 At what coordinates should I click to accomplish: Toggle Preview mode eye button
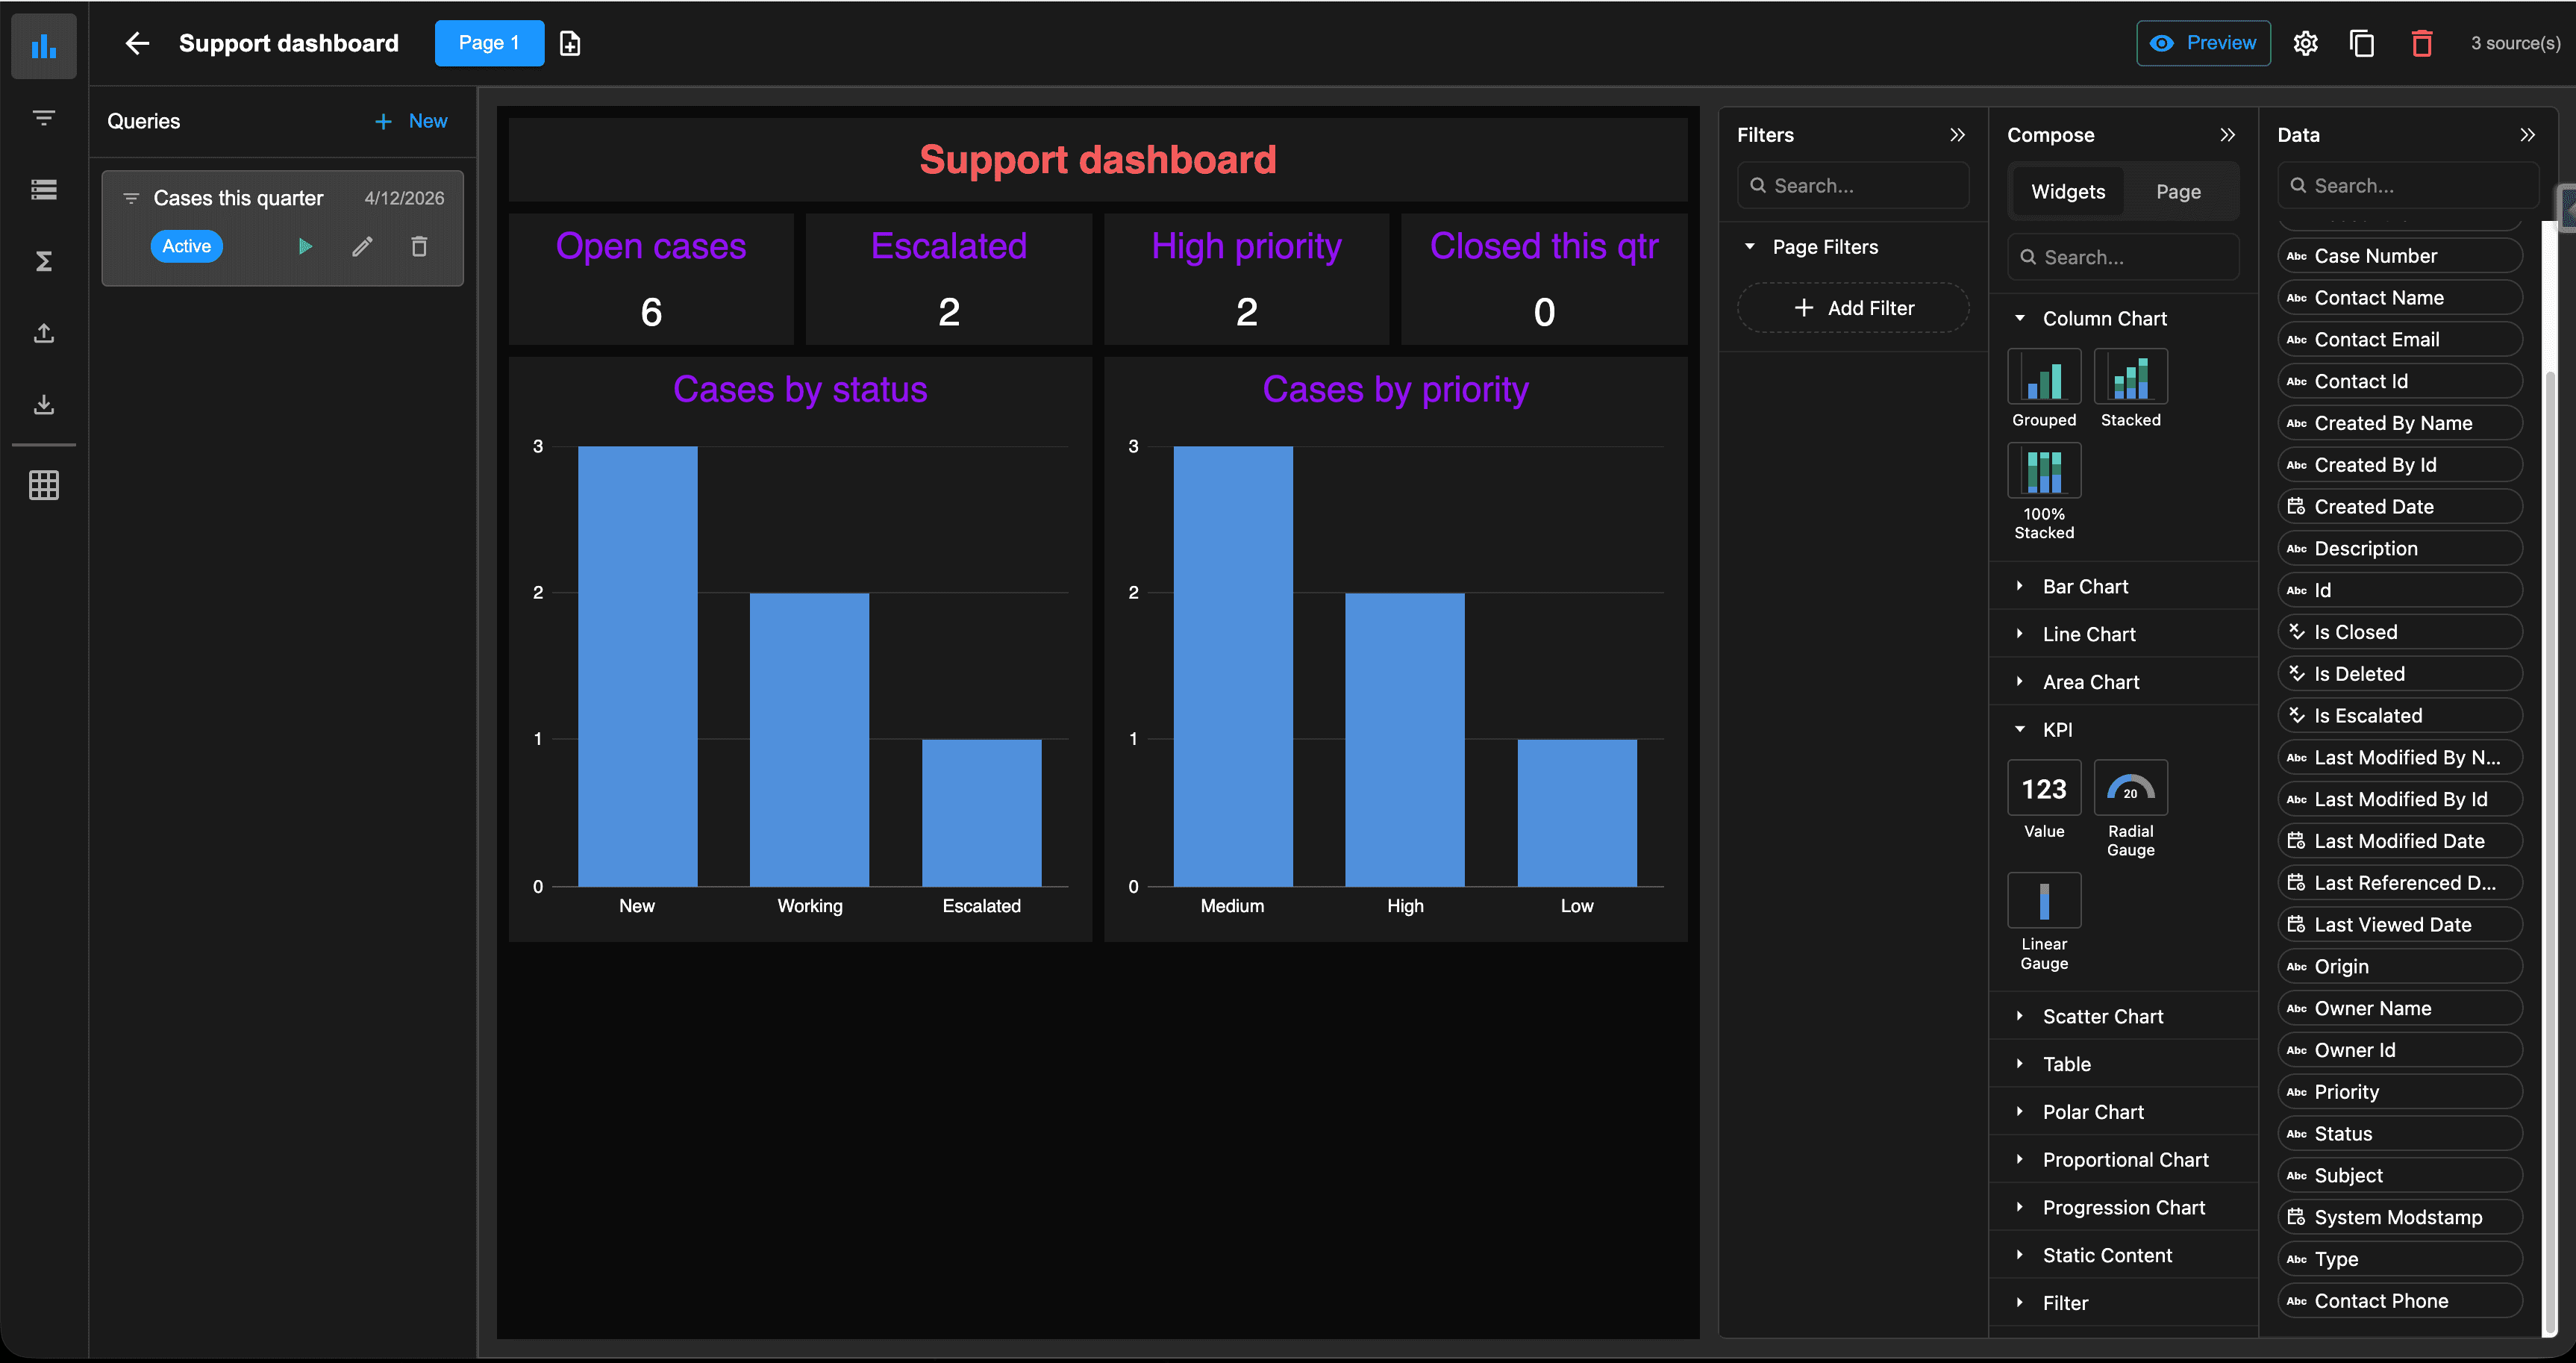2203,43
